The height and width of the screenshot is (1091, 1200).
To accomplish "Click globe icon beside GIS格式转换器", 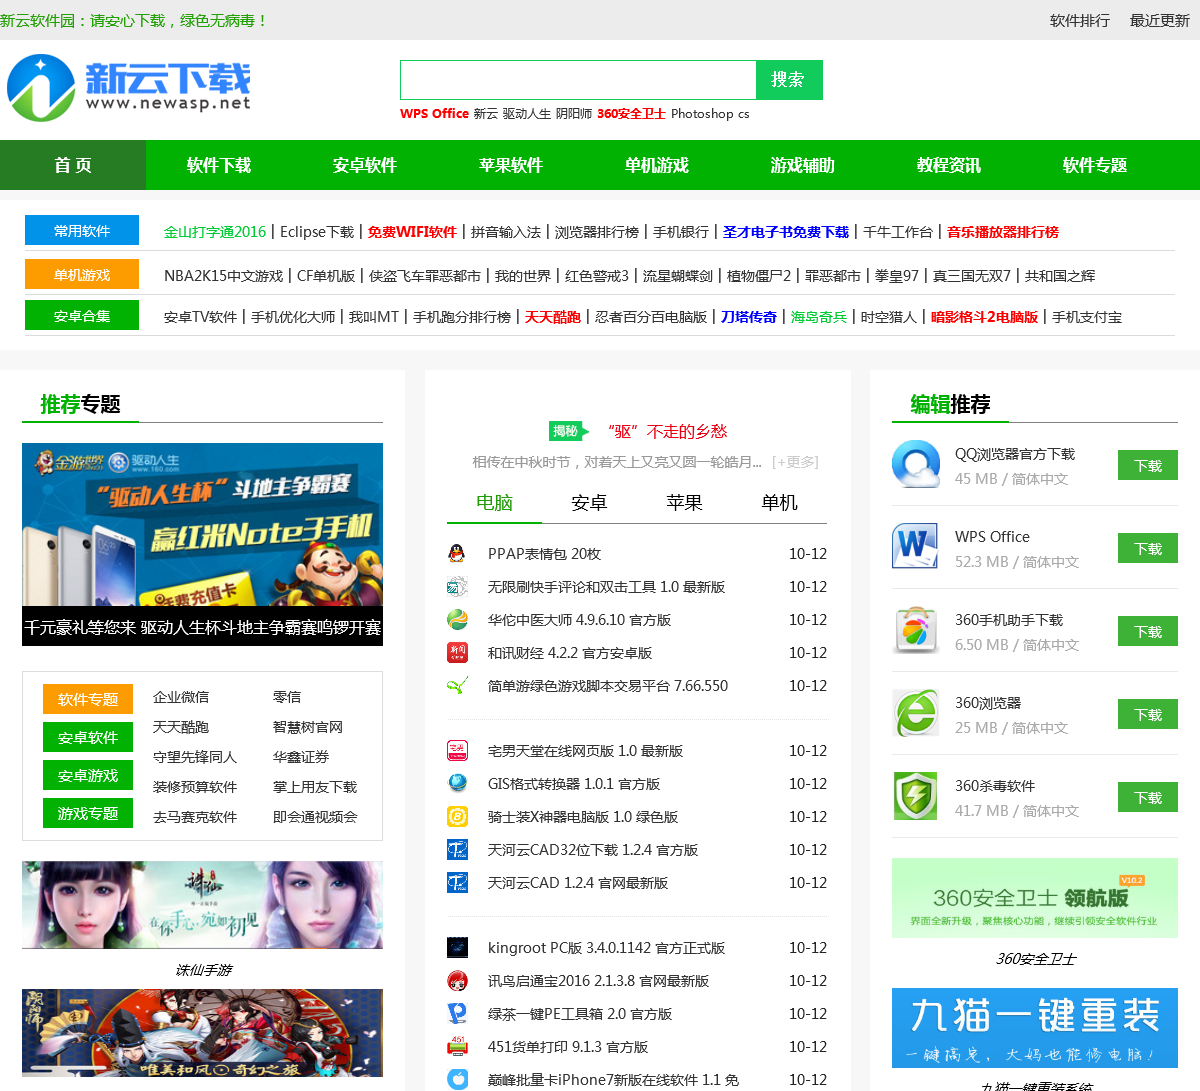I will (457, 784).
